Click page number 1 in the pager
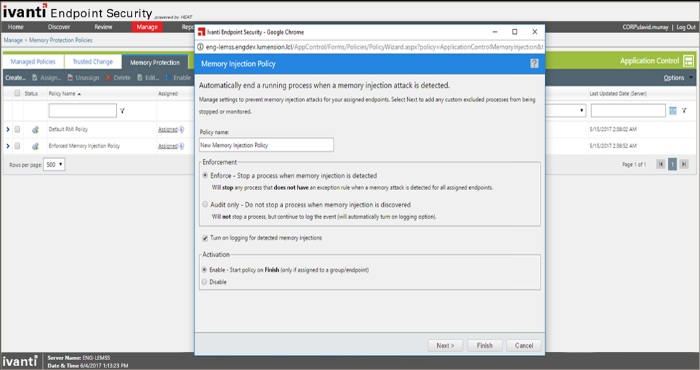700x370 pixels. pyautogui.click(x=672, y=164)
